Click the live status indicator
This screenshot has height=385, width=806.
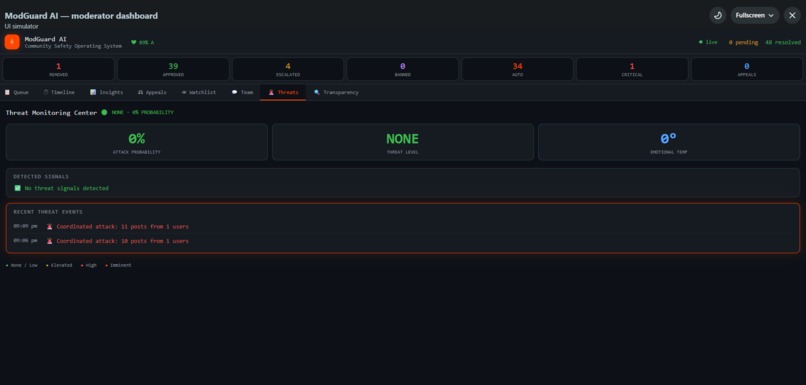coord(708,42)
